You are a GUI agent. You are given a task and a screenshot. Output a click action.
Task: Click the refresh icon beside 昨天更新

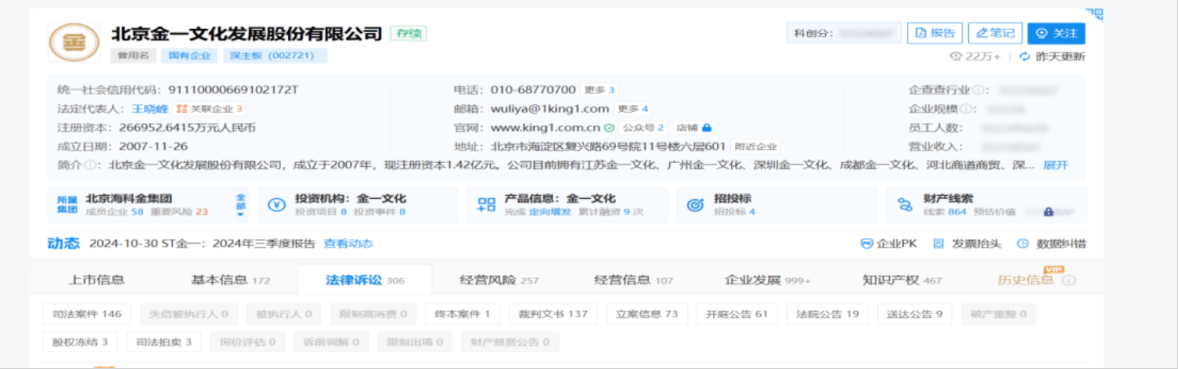point(1024,56)
